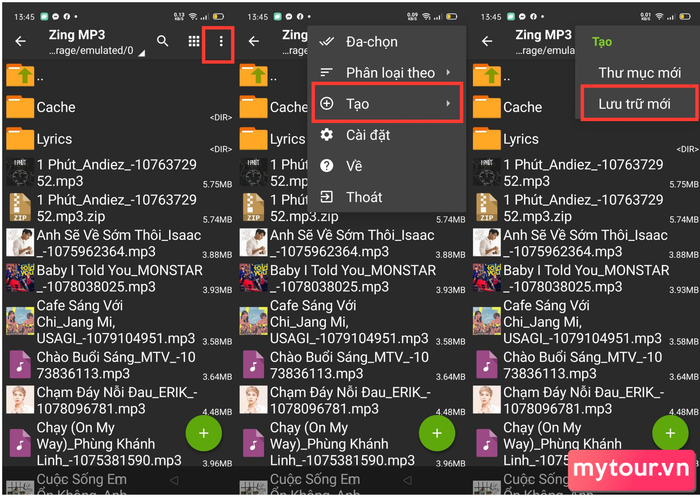Viewport: 700px width, 498px height.
Task: Open the Lyrics folder in right screenshot
Action: (586, 139)
